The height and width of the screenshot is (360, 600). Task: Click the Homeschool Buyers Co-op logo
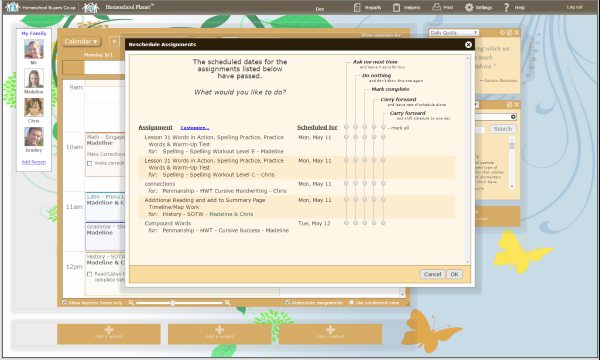point(40,7)
